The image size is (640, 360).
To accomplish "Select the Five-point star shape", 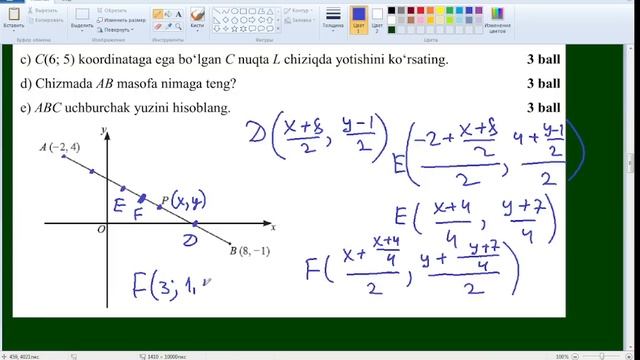I will coord(235,29).
